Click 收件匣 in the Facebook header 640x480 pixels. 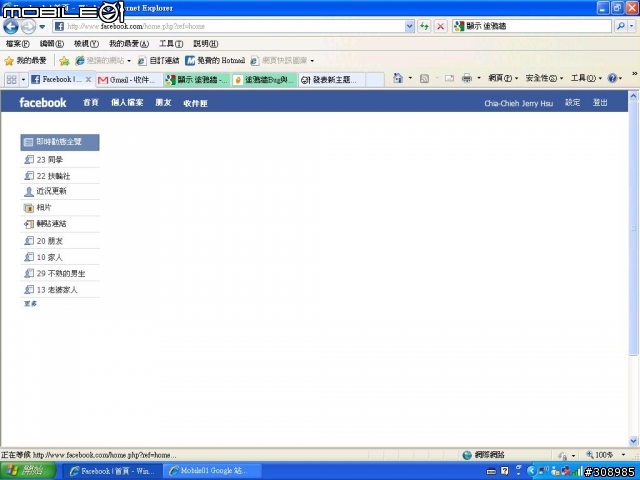195,103
